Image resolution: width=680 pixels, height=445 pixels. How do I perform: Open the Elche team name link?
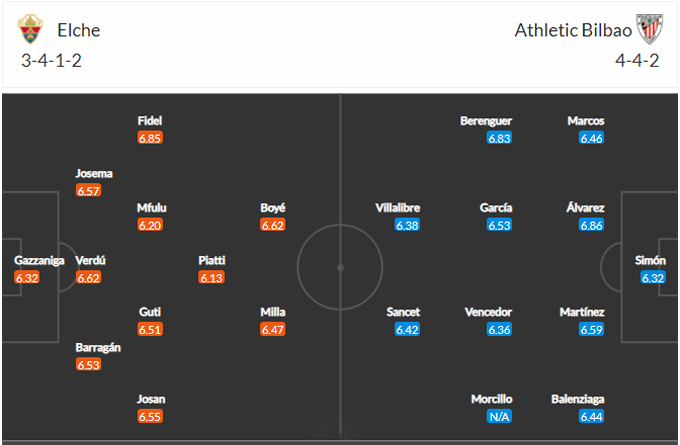point(79,30)
